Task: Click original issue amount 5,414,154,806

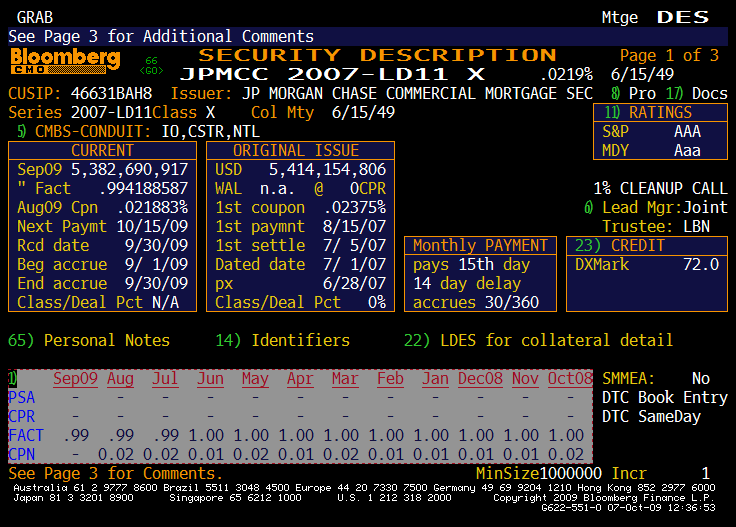Action: click(327, 169)
